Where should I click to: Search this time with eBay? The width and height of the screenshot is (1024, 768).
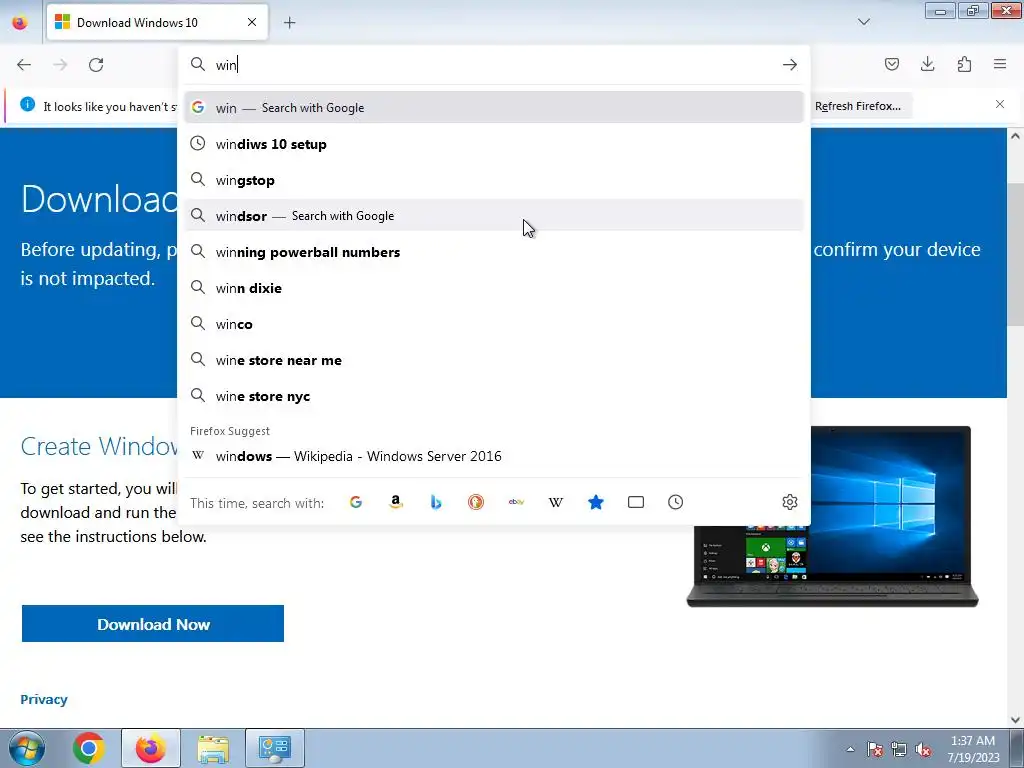[x=516, y=502]
